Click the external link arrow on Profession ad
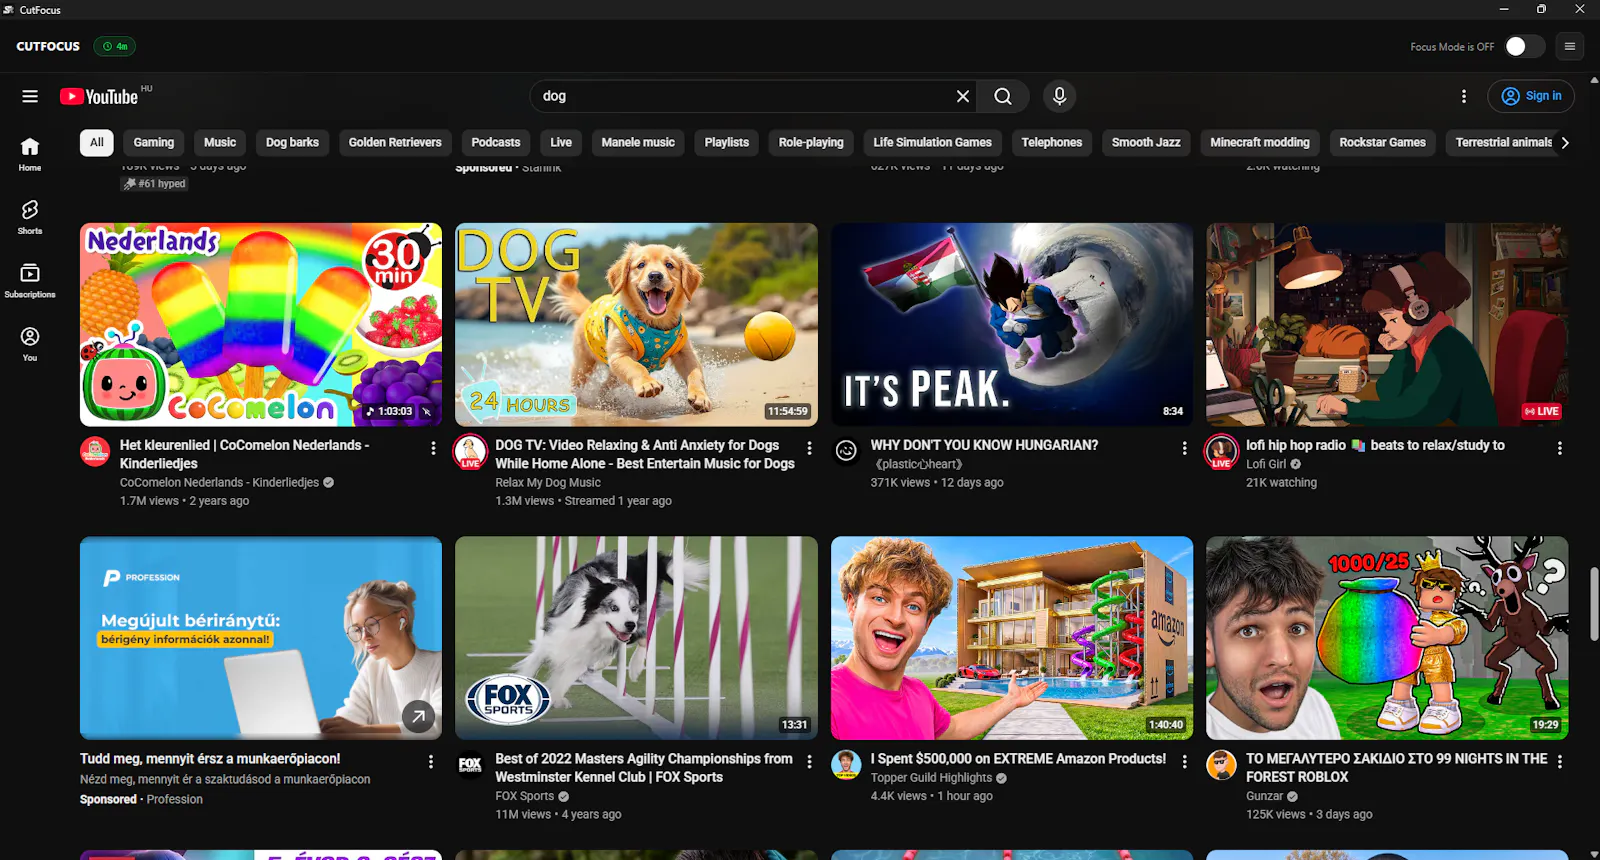This screenshot has height=860, width=1600. click(x=418, y=715)
